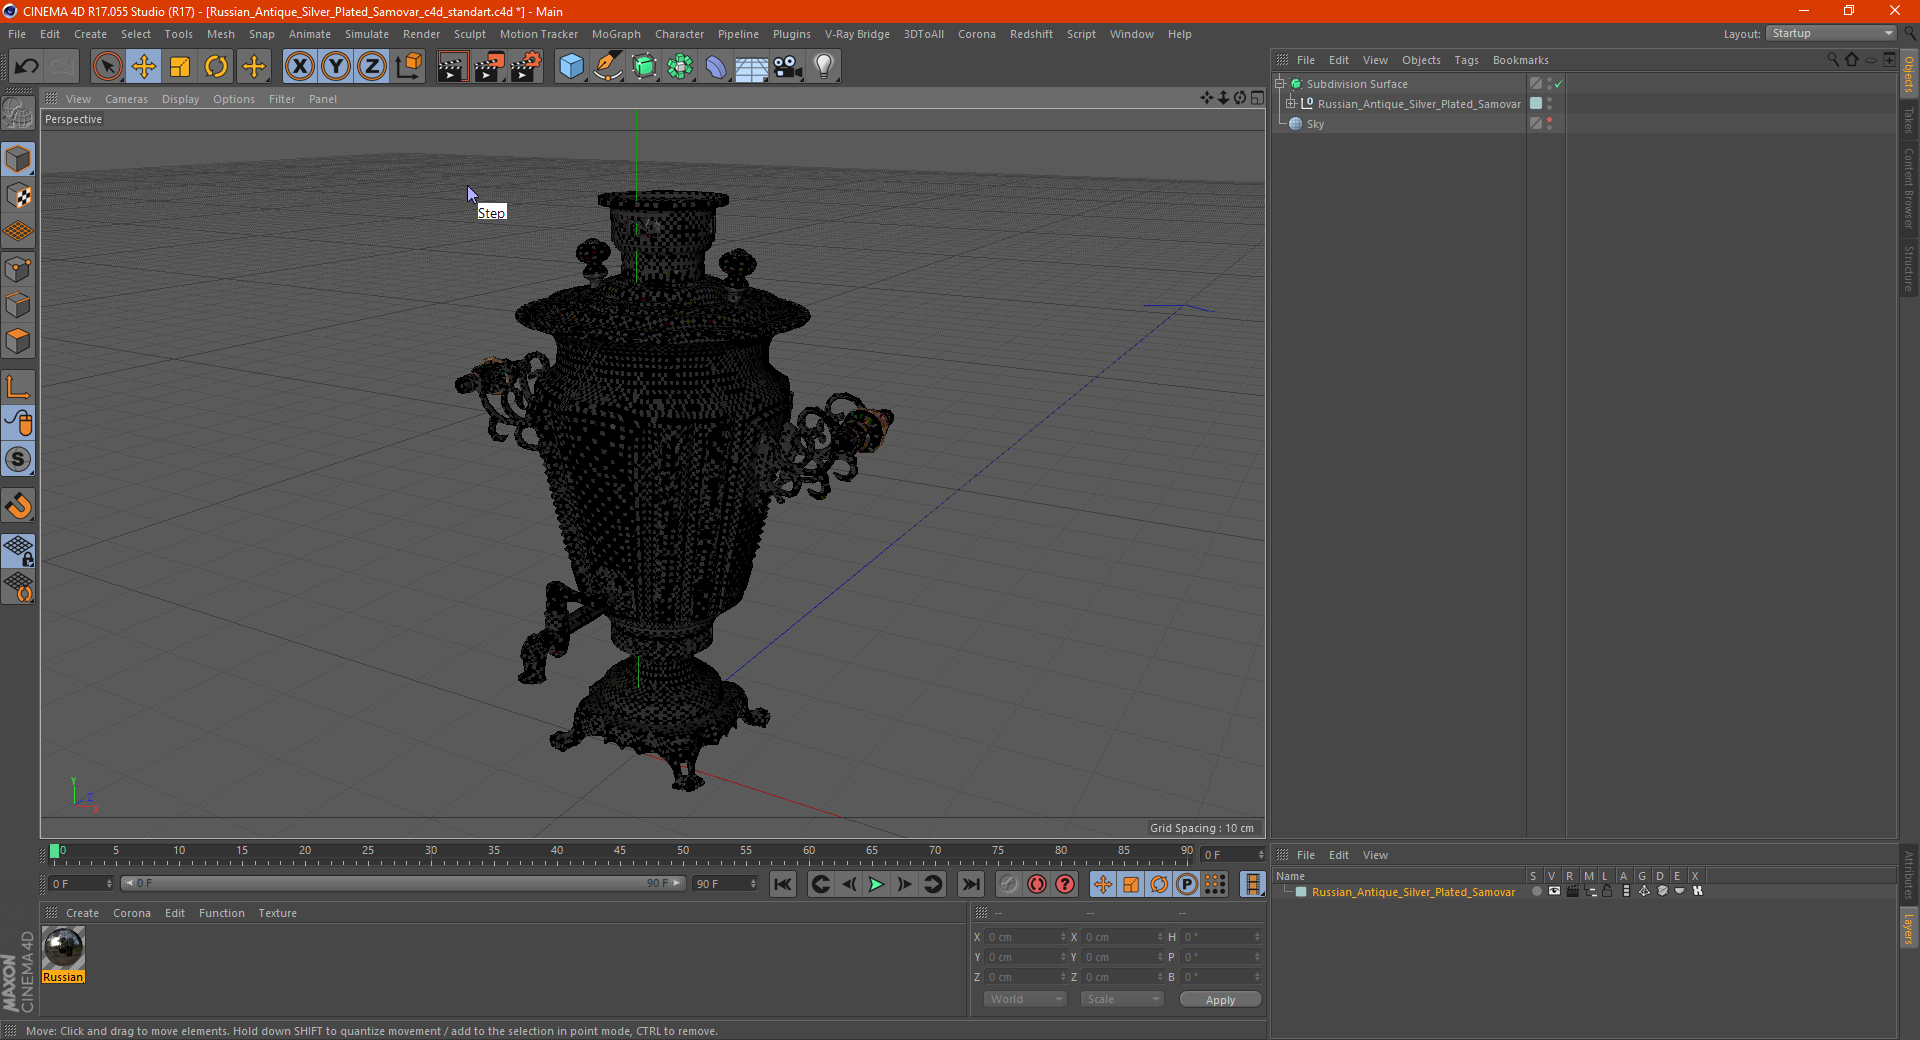
Task: Open the spline pen tool
Action: coord(608,67)
